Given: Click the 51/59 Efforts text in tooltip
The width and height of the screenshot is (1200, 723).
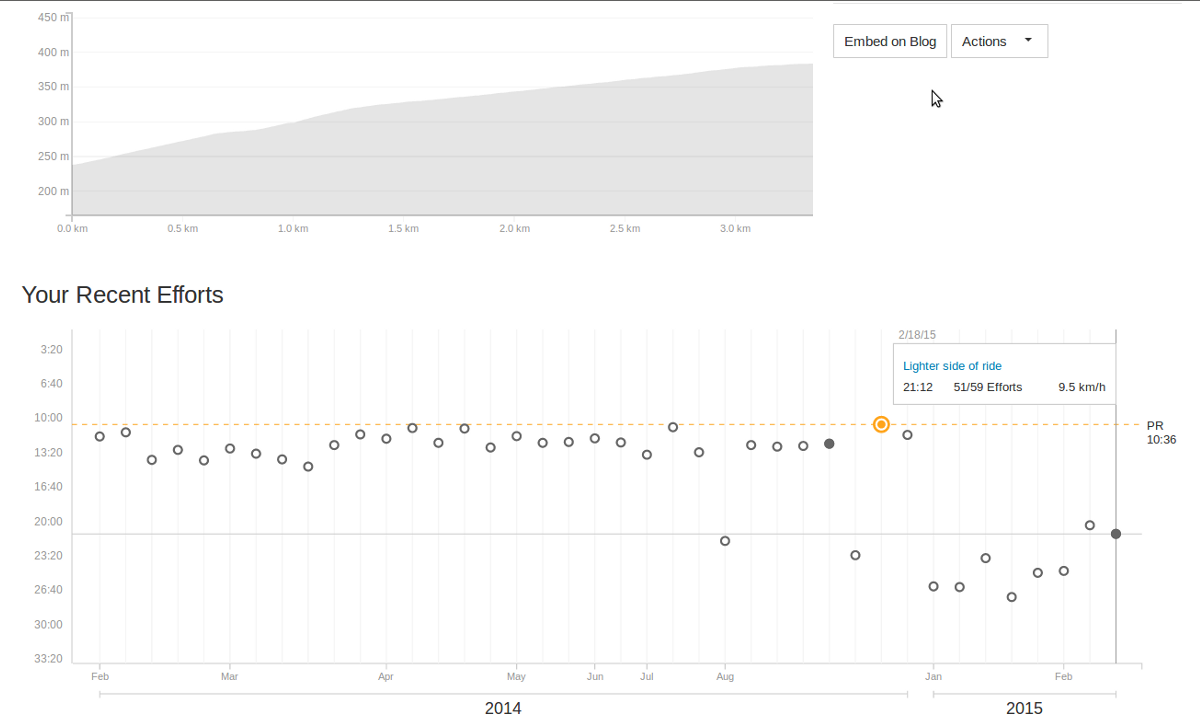Looking at the screenshot, I should click(x=988, y=387).
